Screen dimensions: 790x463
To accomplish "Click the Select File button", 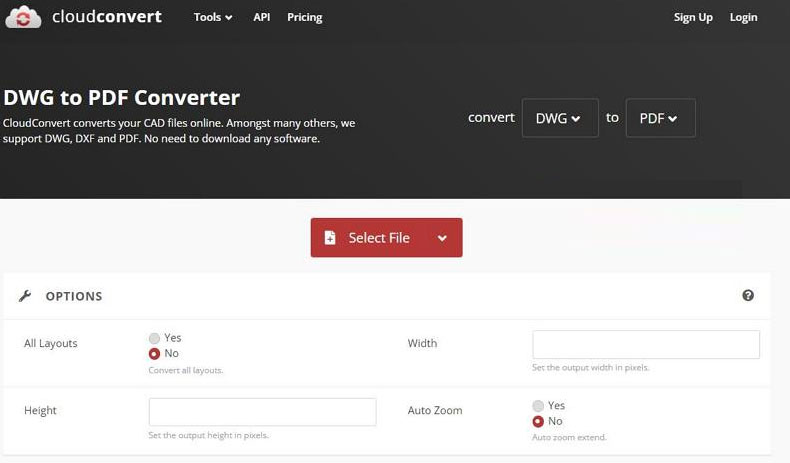I will click(386, 237).
